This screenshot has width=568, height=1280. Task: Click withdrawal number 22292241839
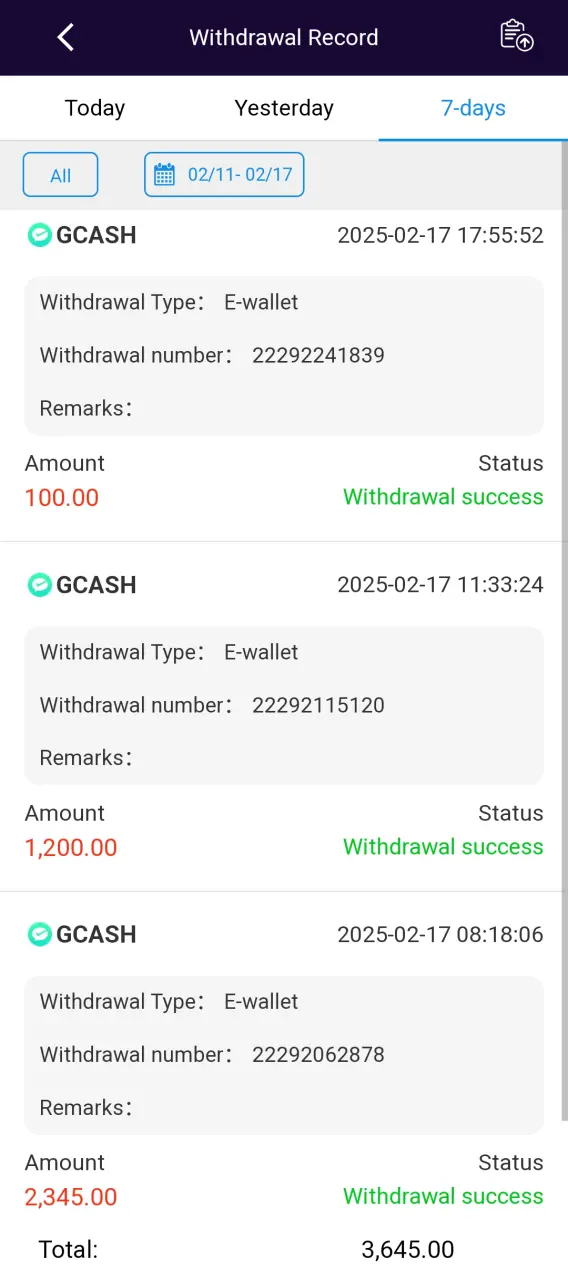click(x=318, y=355)
